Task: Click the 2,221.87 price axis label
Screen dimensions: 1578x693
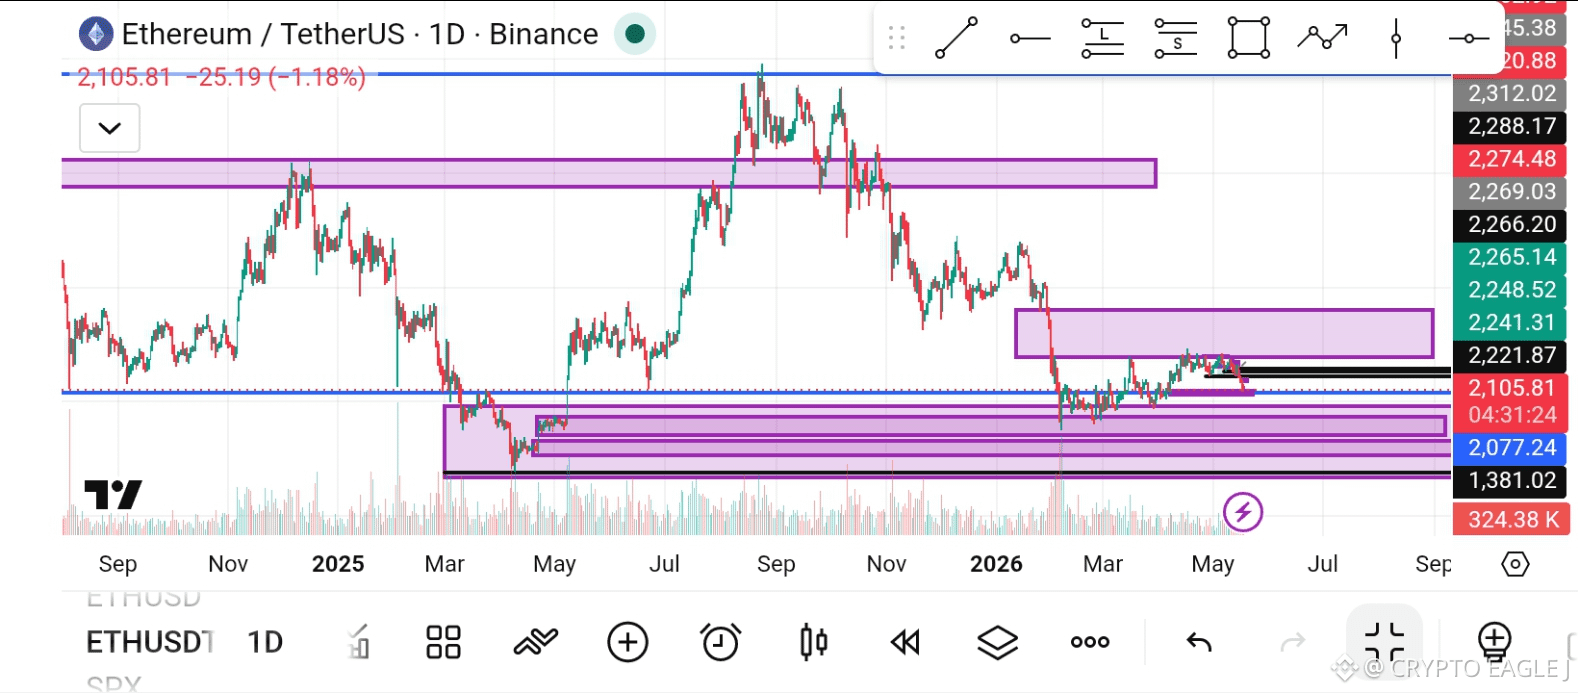Action: click(x=1511, y=355)
